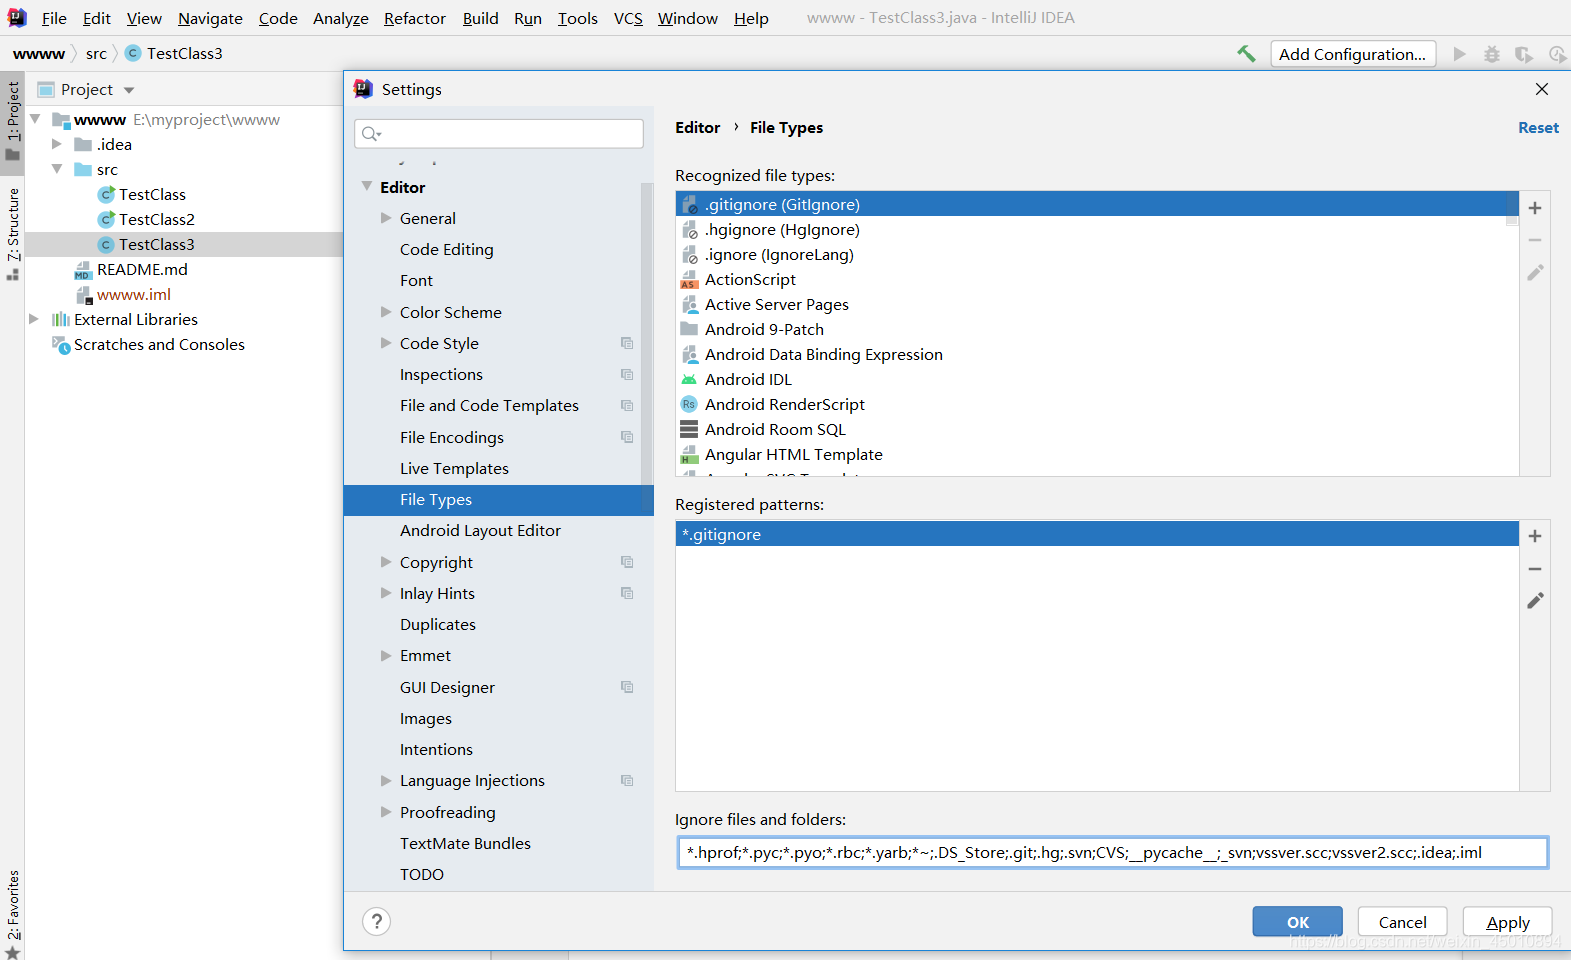Add a new recognized file type
Image resolution: width=1571 pixels, height=960 pixels.
click(1535, 208)
